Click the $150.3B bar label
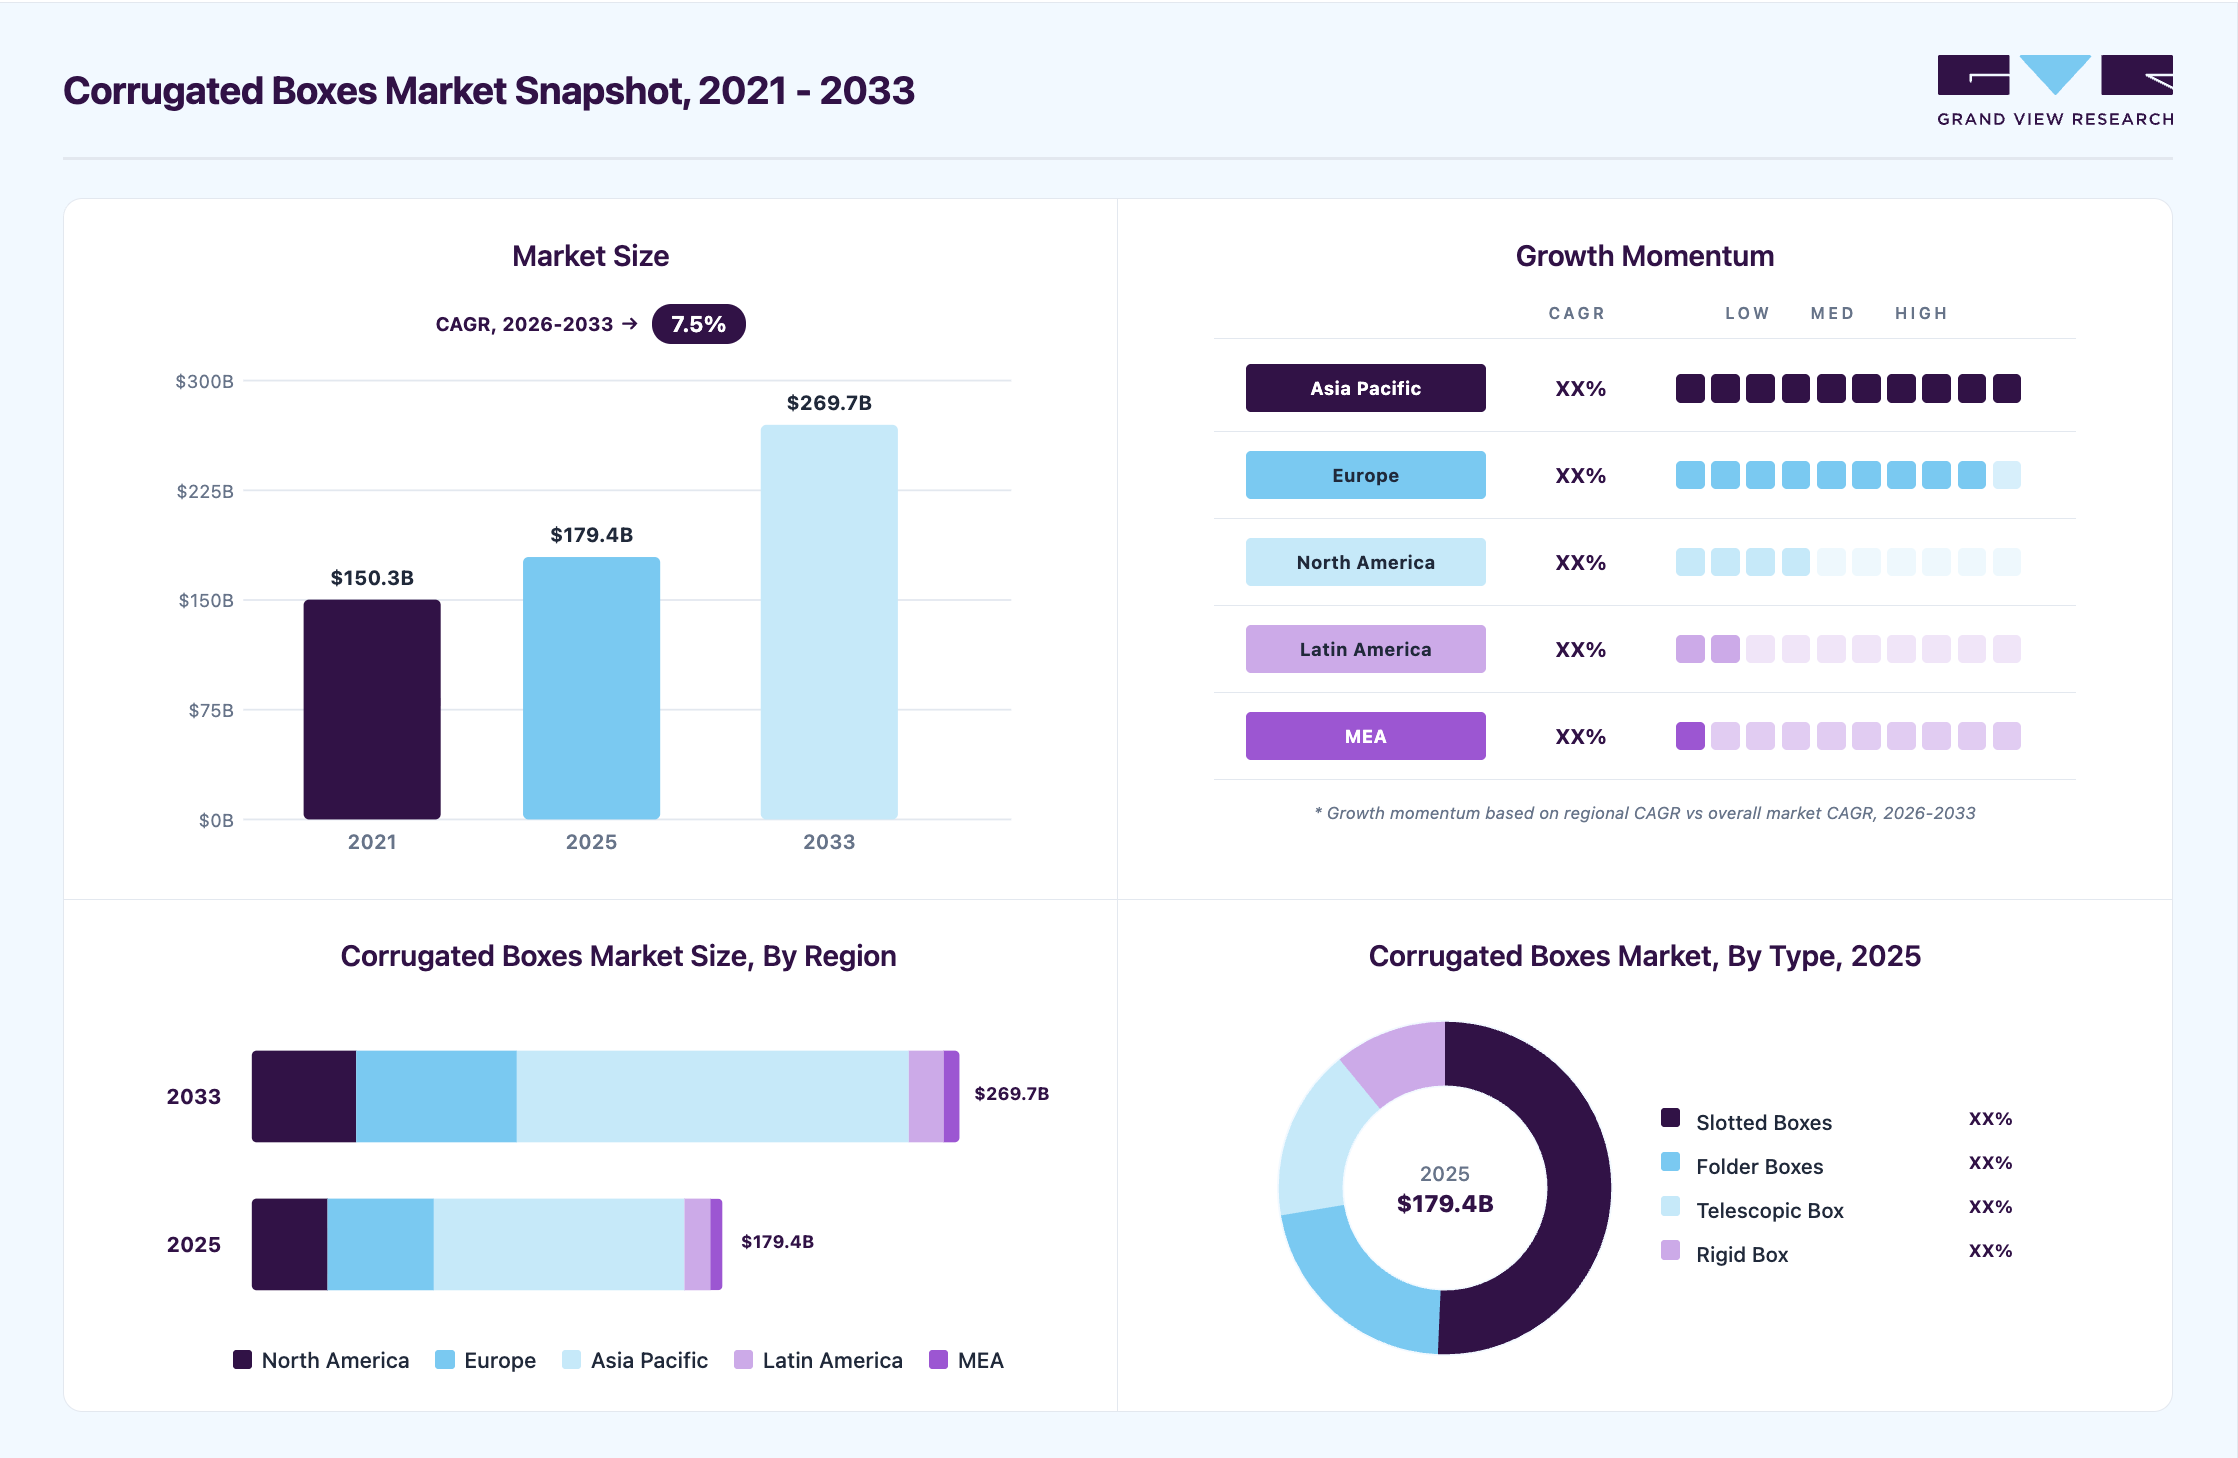The width and height of the screenshot is (2238, 1458). [x=372, y=578]
